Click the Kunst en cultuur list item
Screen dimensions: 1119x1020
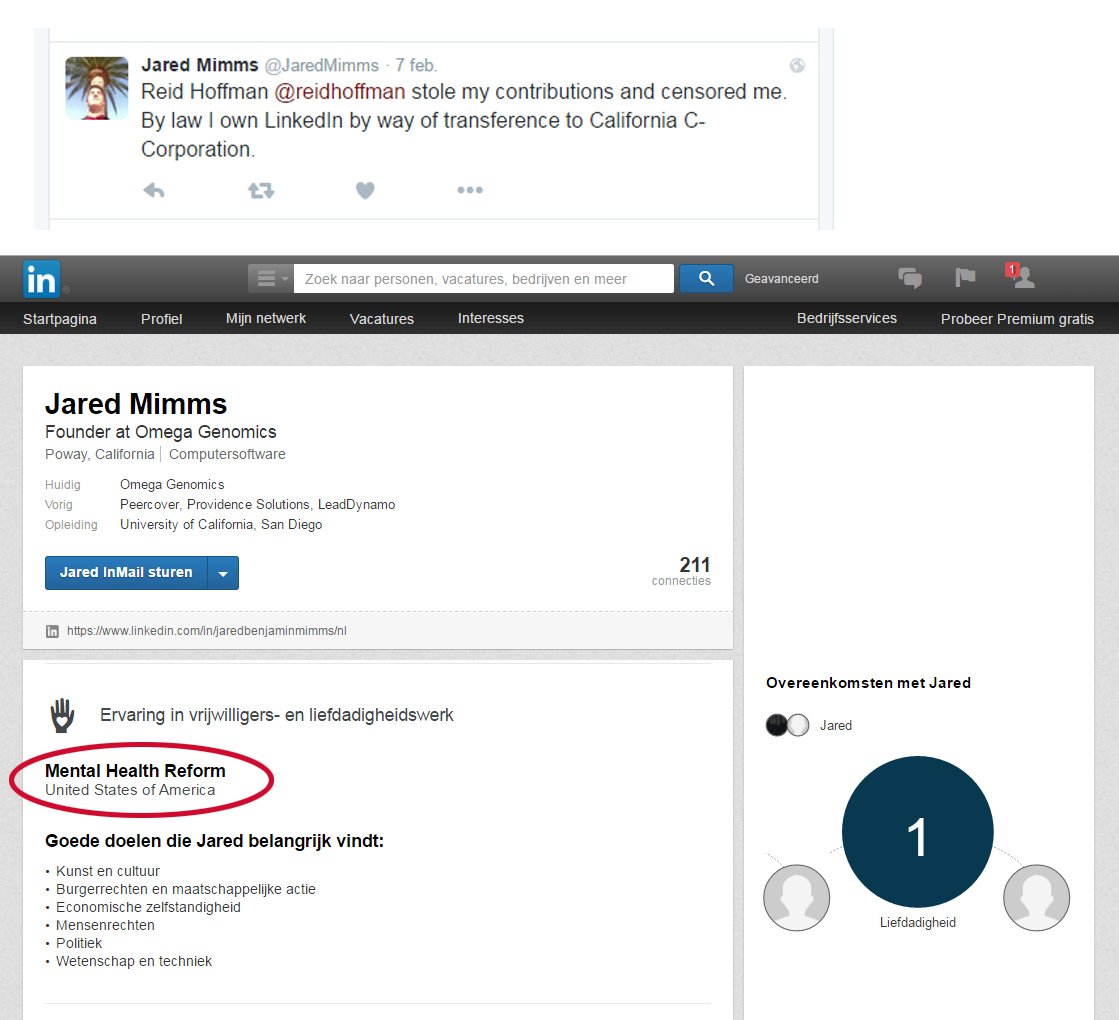tap(108, 872)
